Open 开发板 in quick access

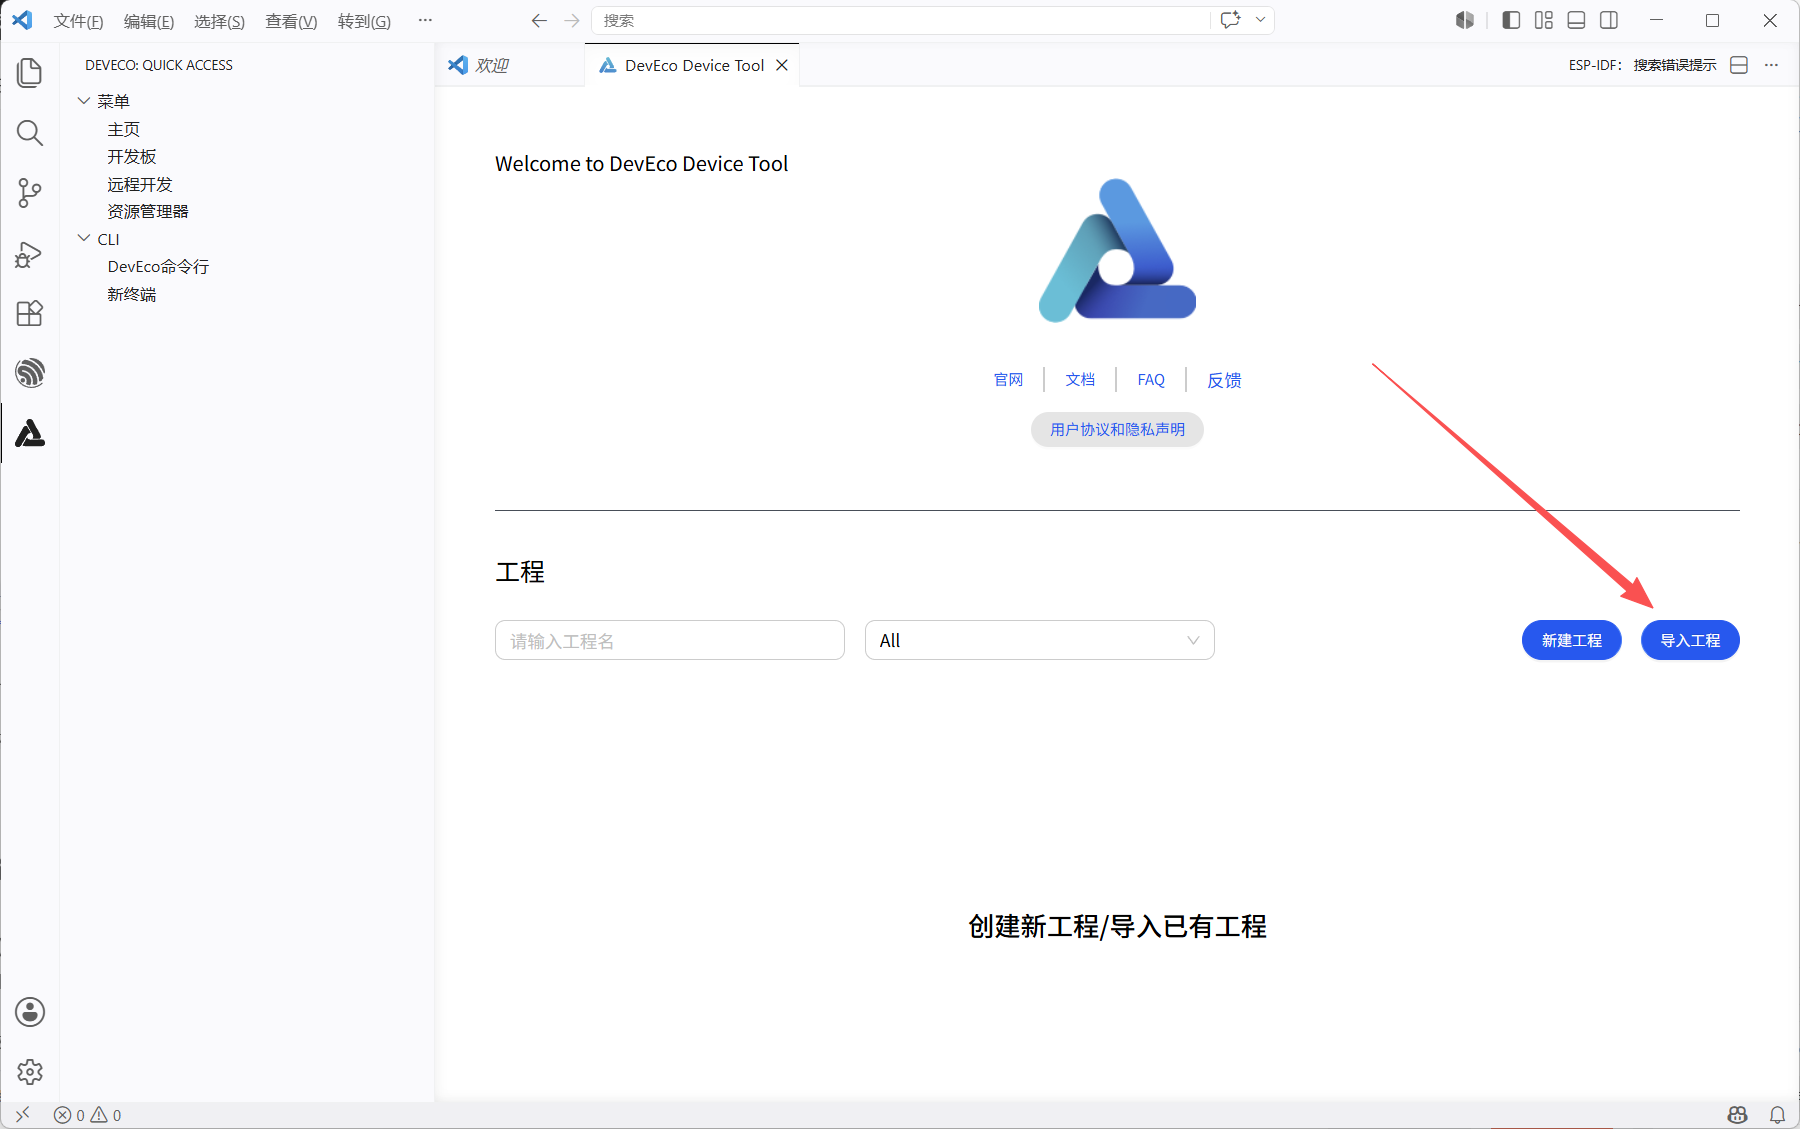click(132, 157)
